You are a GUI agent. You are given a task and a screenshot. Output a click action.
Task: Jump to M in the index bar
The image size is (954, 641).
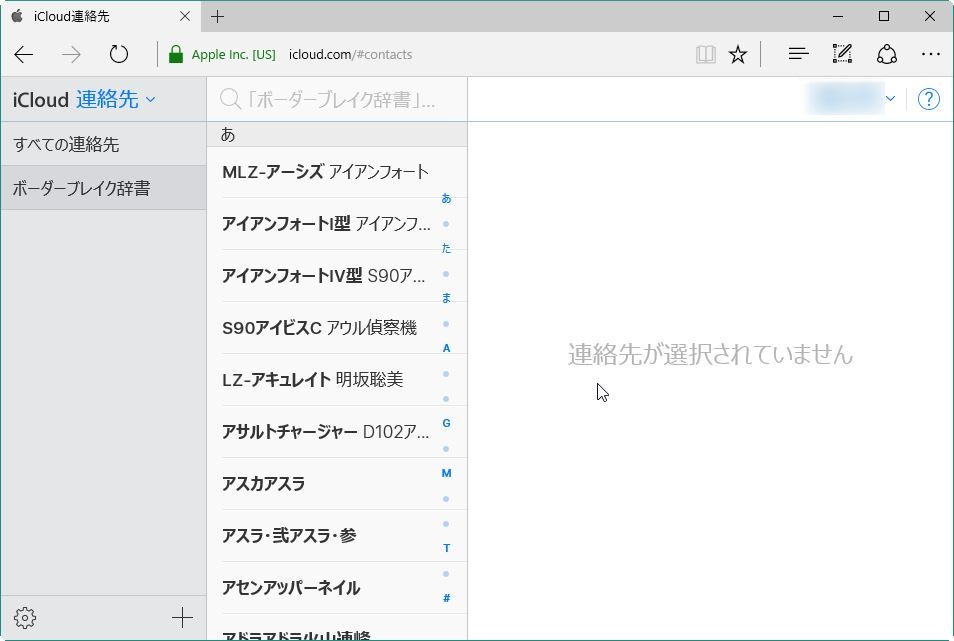pos(446,473)
